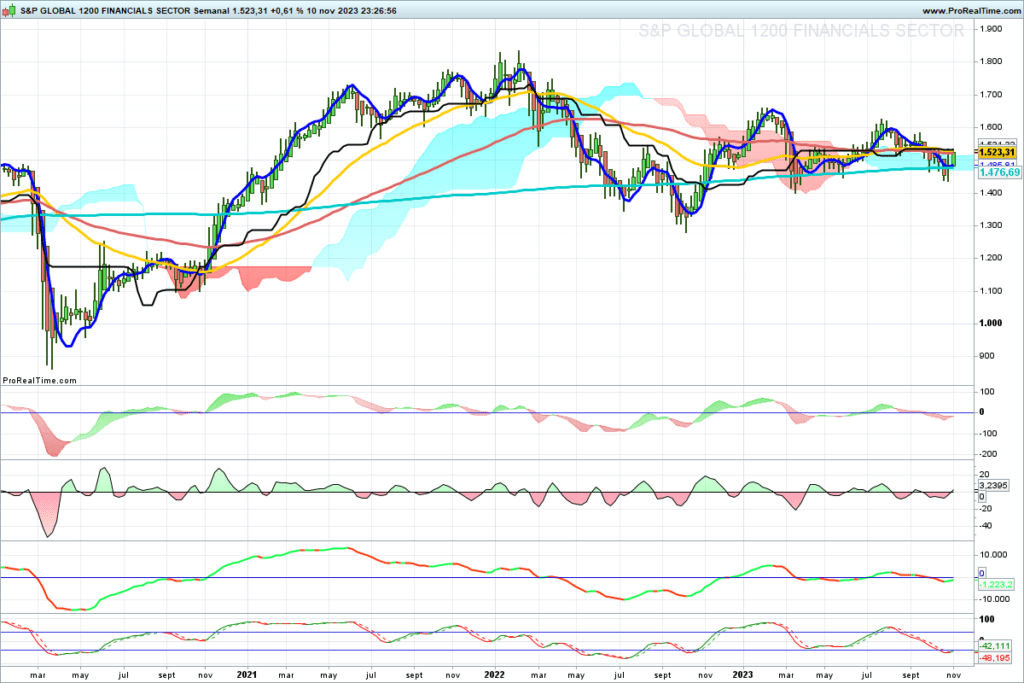Click the -48,195 red oscillator value tag
1024x683 pixels.
(x=995, y=658)
